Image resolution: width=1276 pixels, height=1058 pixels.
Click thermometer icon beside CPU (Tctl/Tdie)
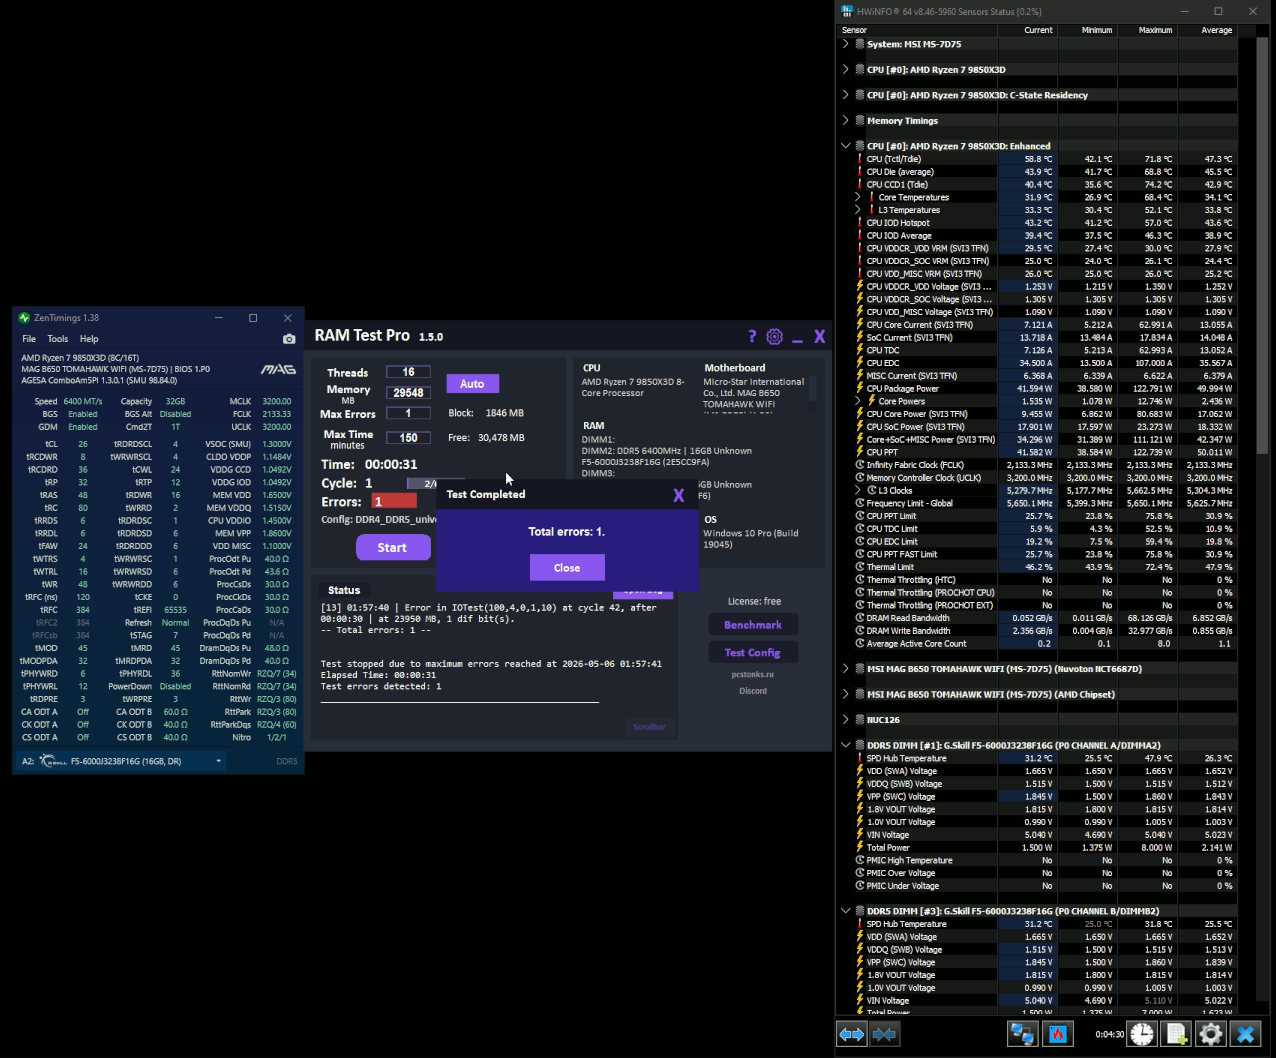(x=860, y=159)
